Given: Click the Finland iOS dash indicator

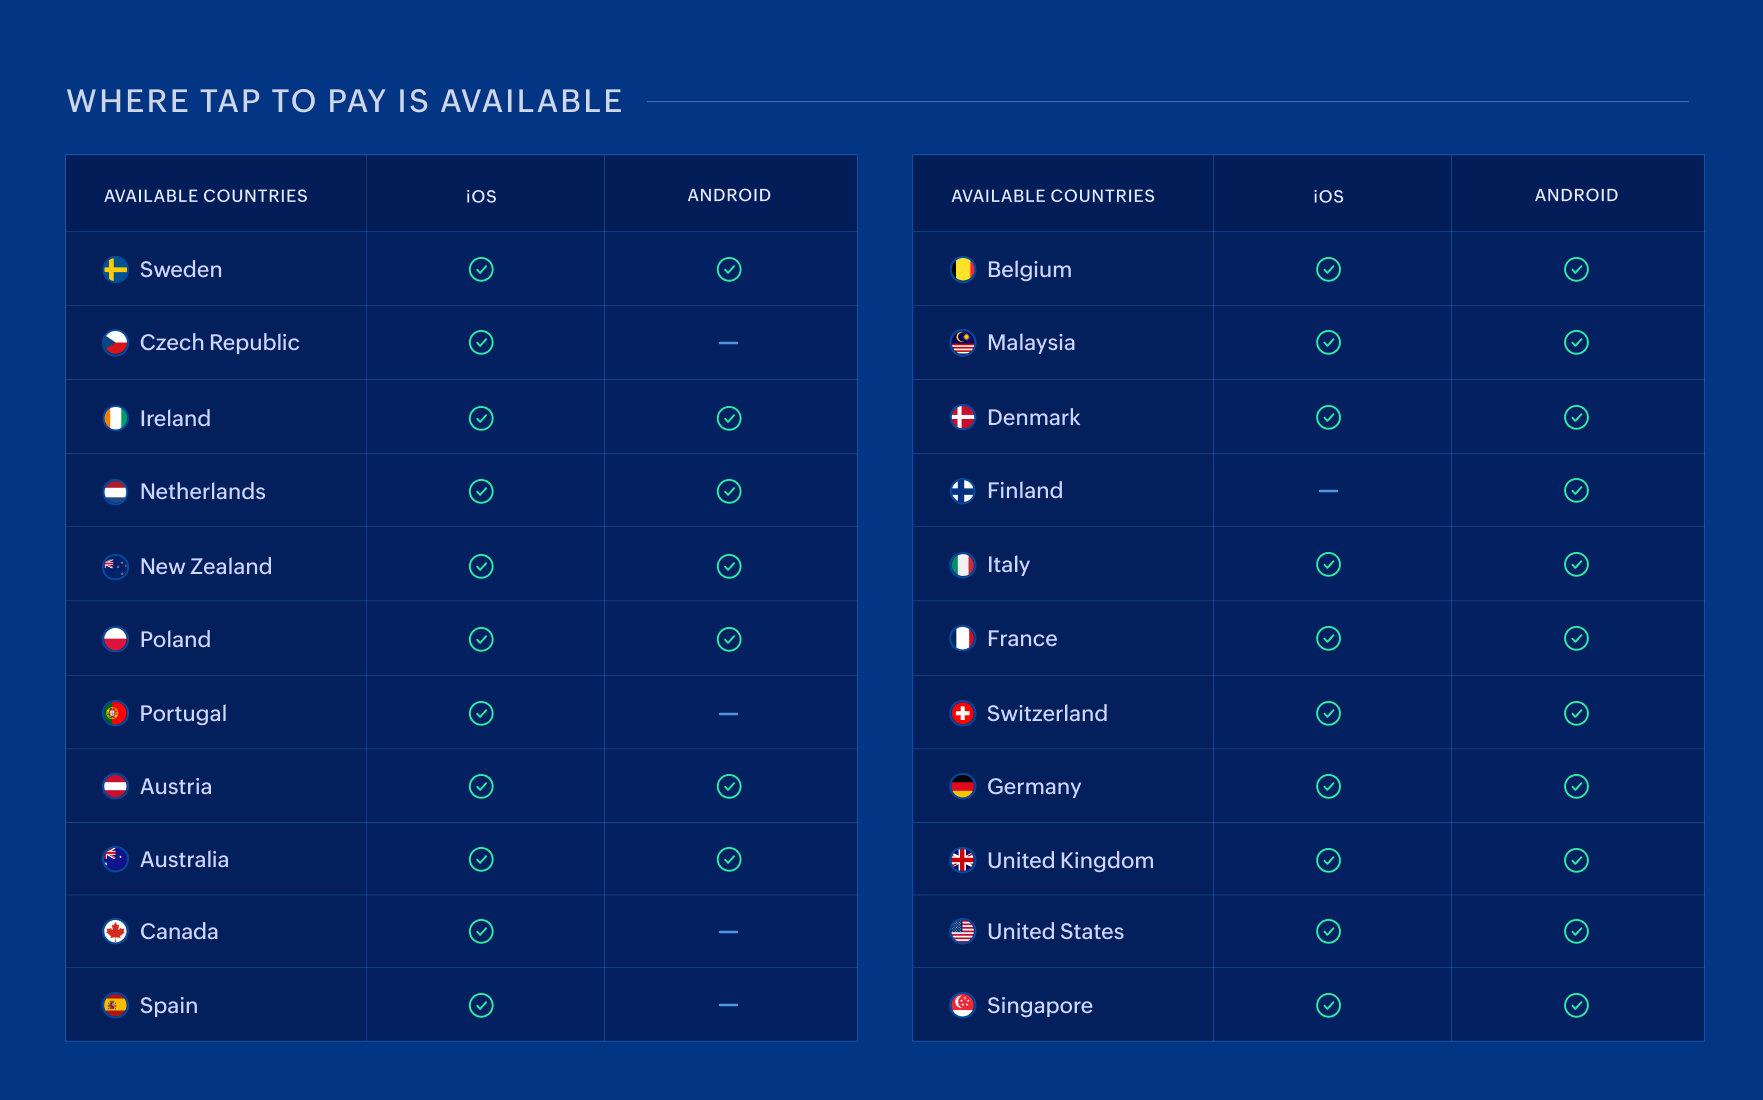Looking at the screenshot, I should [x=1328, y=491].
